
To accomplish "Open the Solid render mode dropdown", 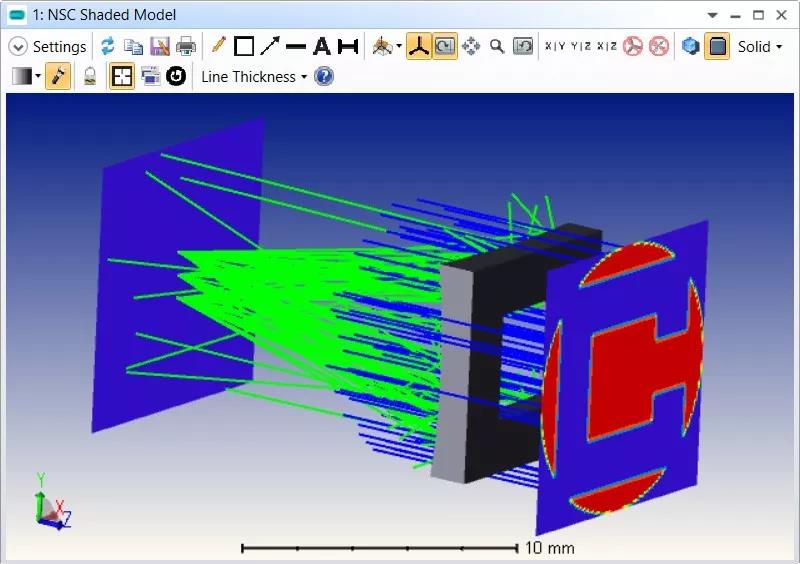I will pos(760,47).
